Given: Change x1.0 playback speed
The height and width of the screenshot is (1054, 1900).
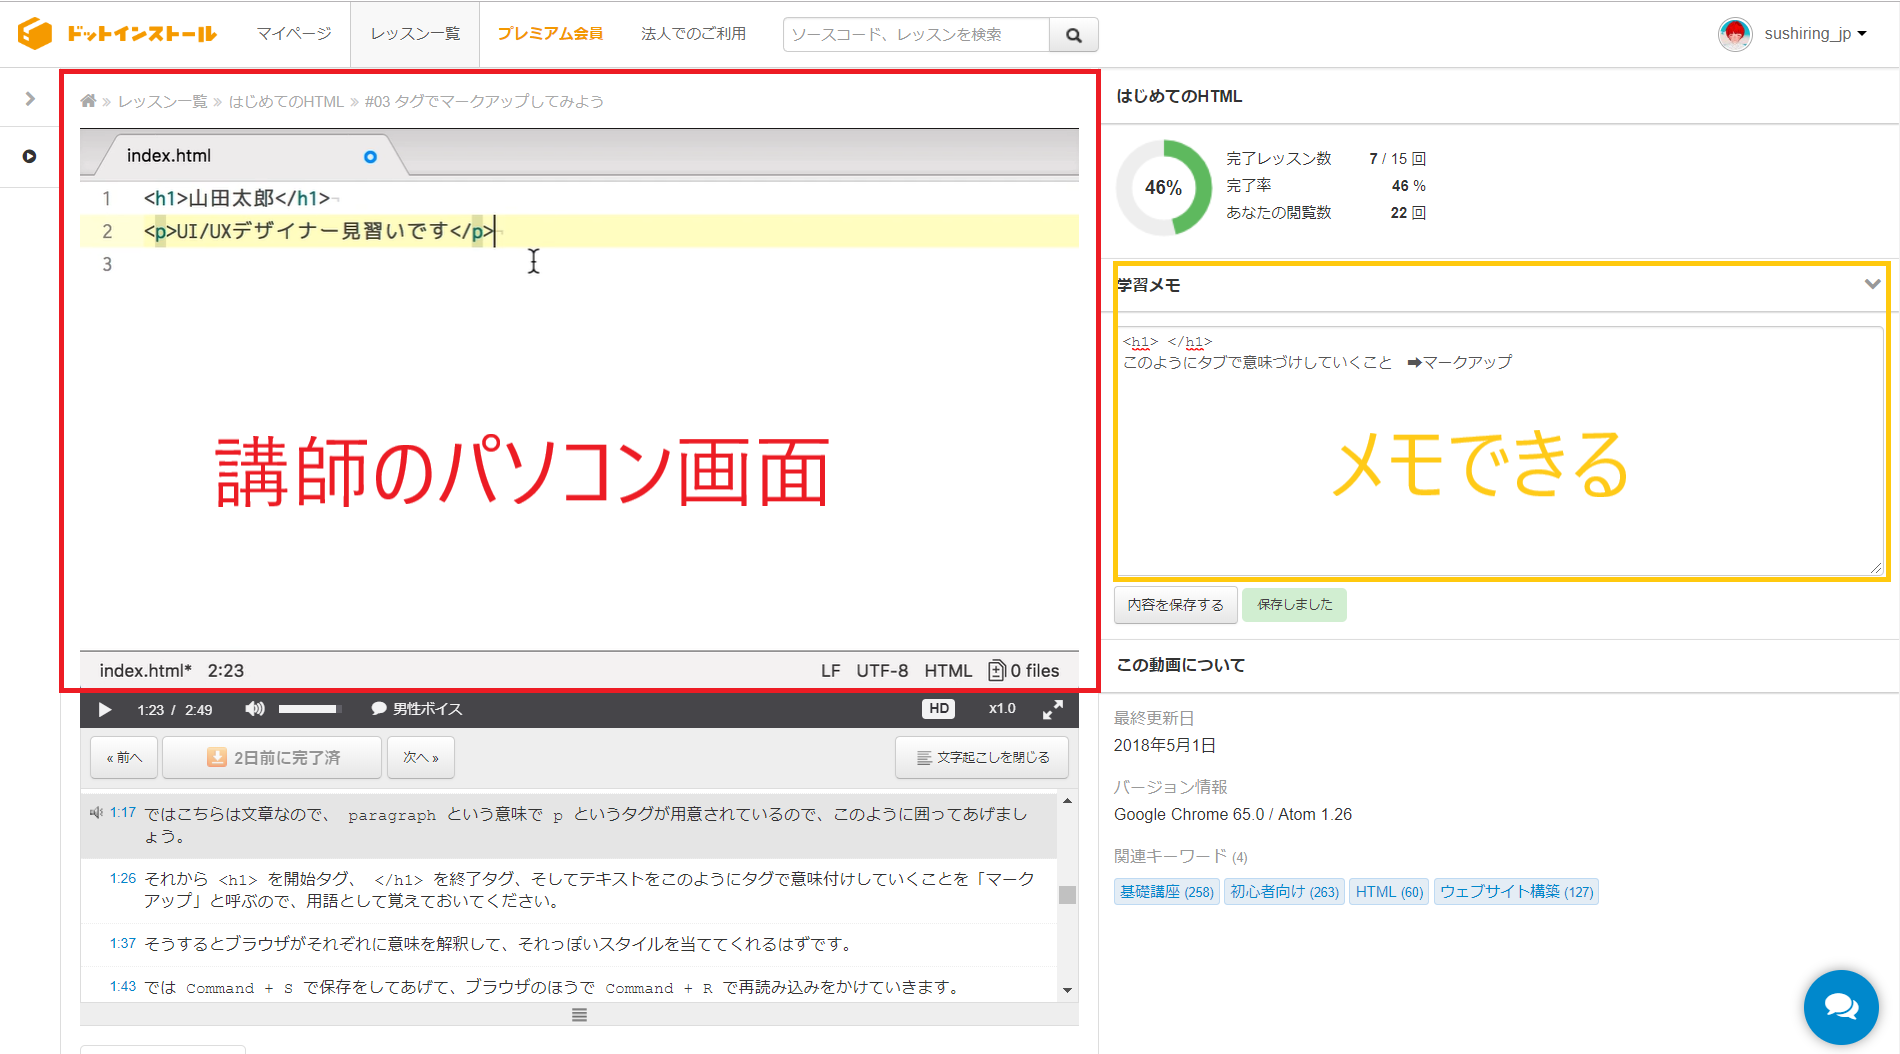Looking at the screenshot, I should click(x=1002, y=709).
